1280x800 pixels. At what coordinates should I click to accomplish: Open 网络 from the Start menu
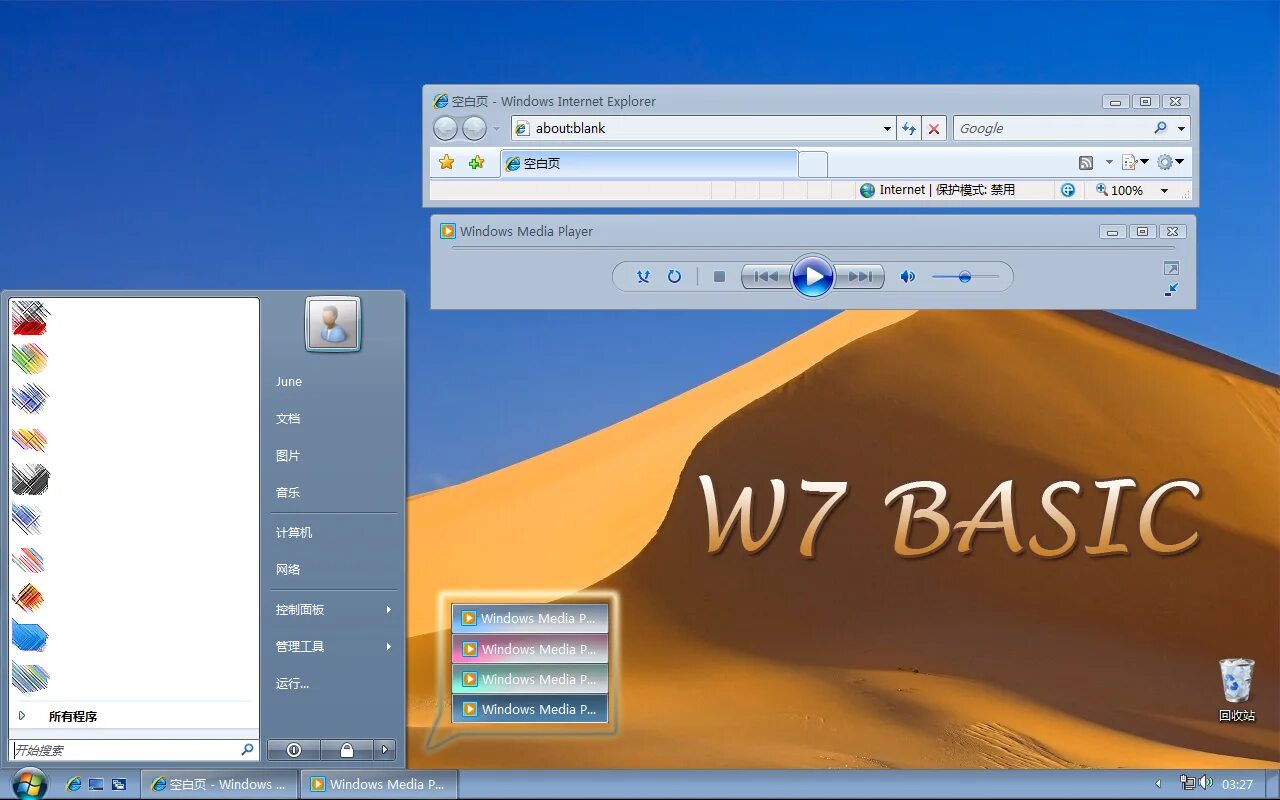pos(288,569)
